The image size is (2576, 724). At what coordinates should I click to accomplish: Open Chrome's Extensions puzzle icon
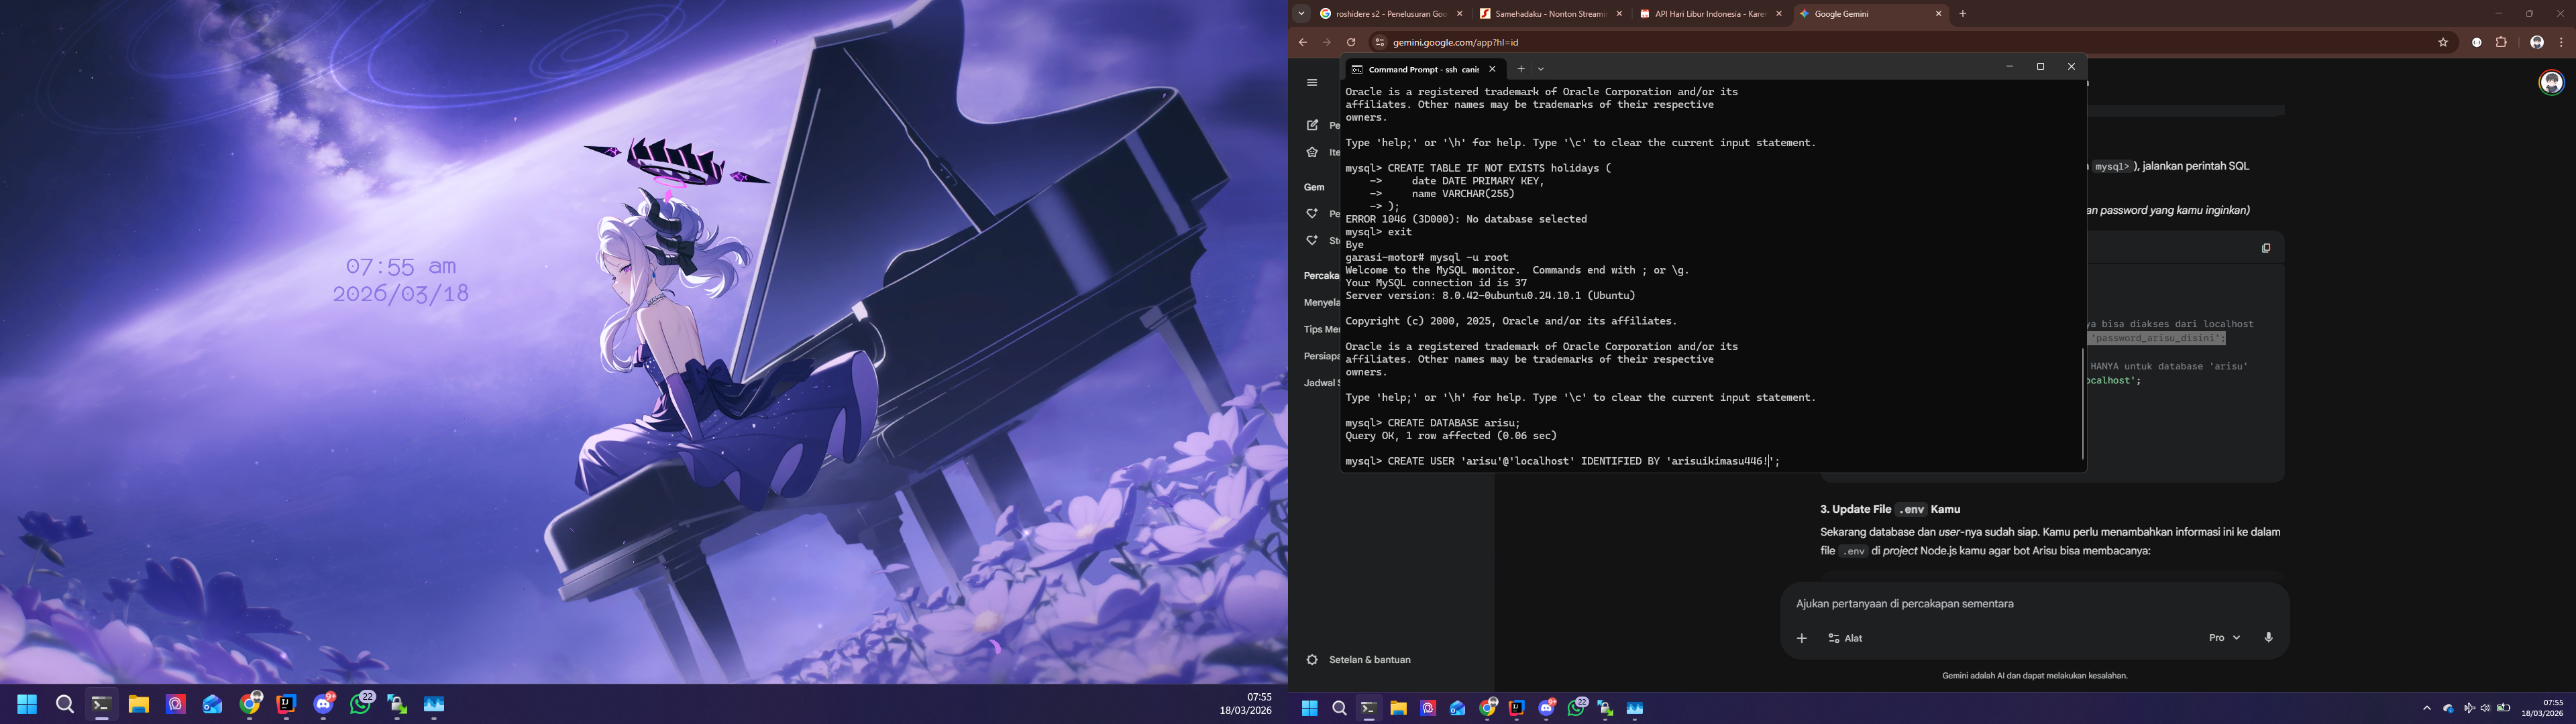(x=2501, y=43)
